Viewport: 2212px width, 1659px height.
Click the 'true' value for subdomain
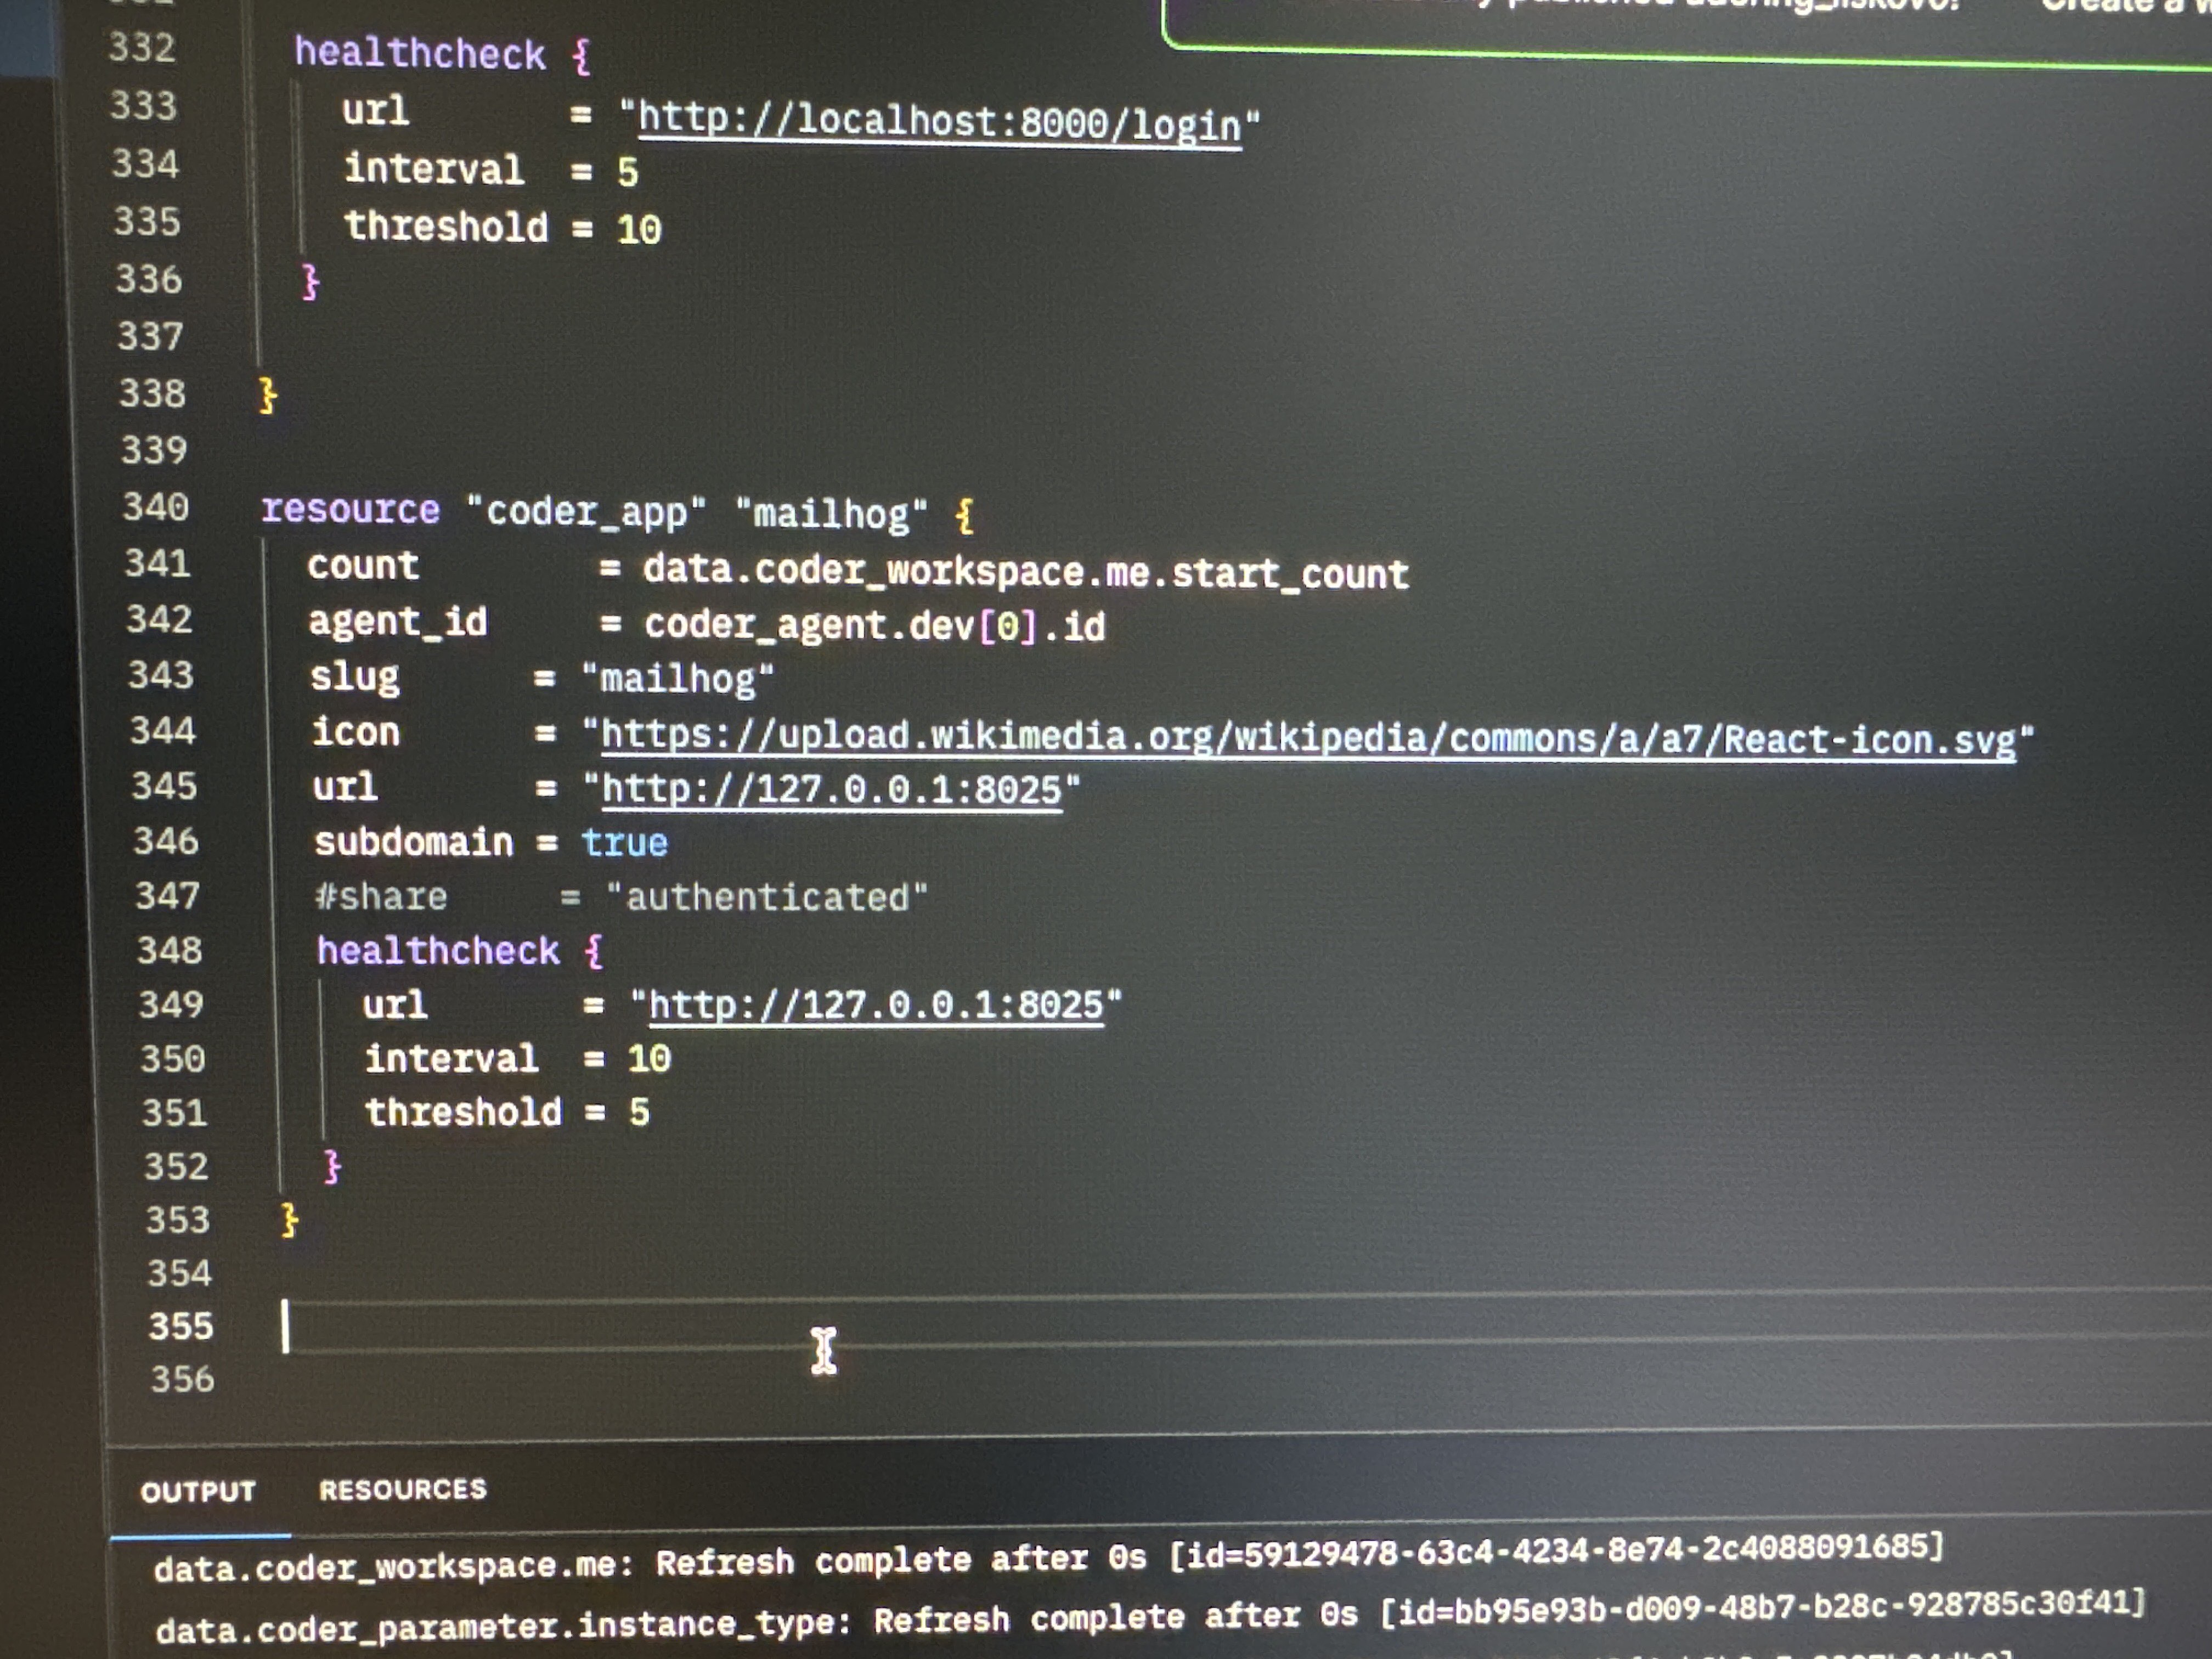(624, 843)
